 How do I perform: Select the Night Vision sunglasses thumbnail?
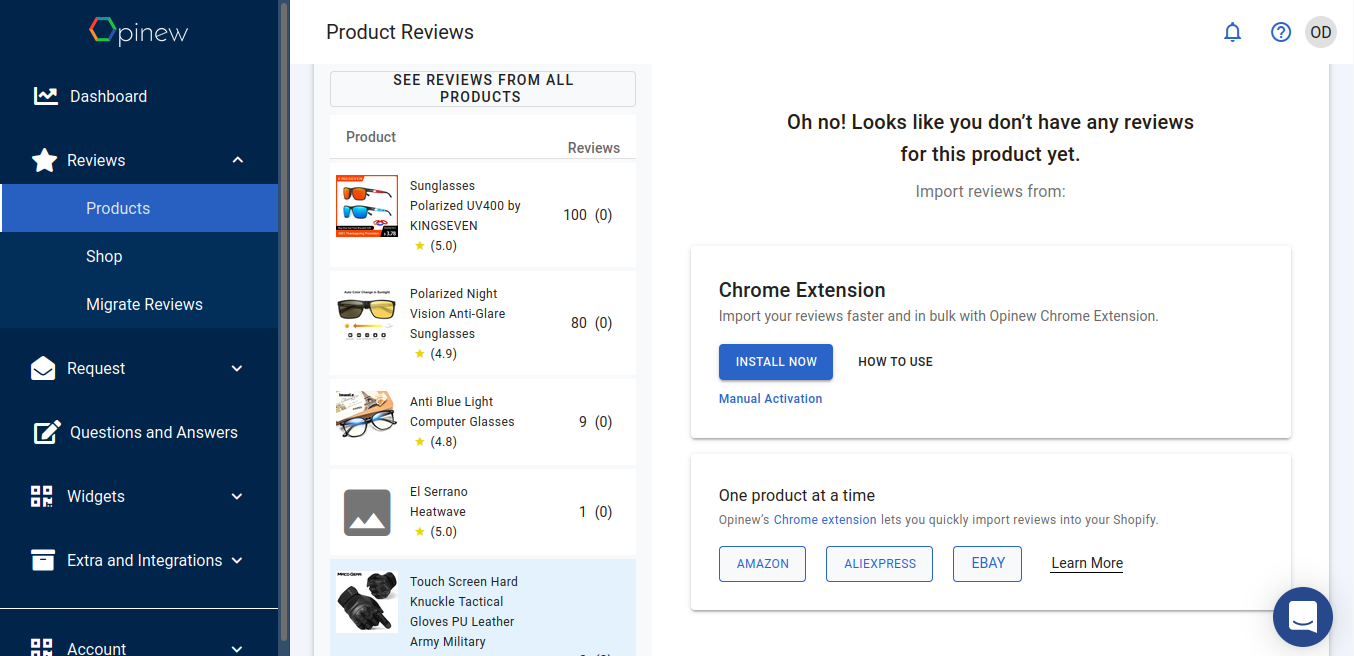tap(367, 314)
